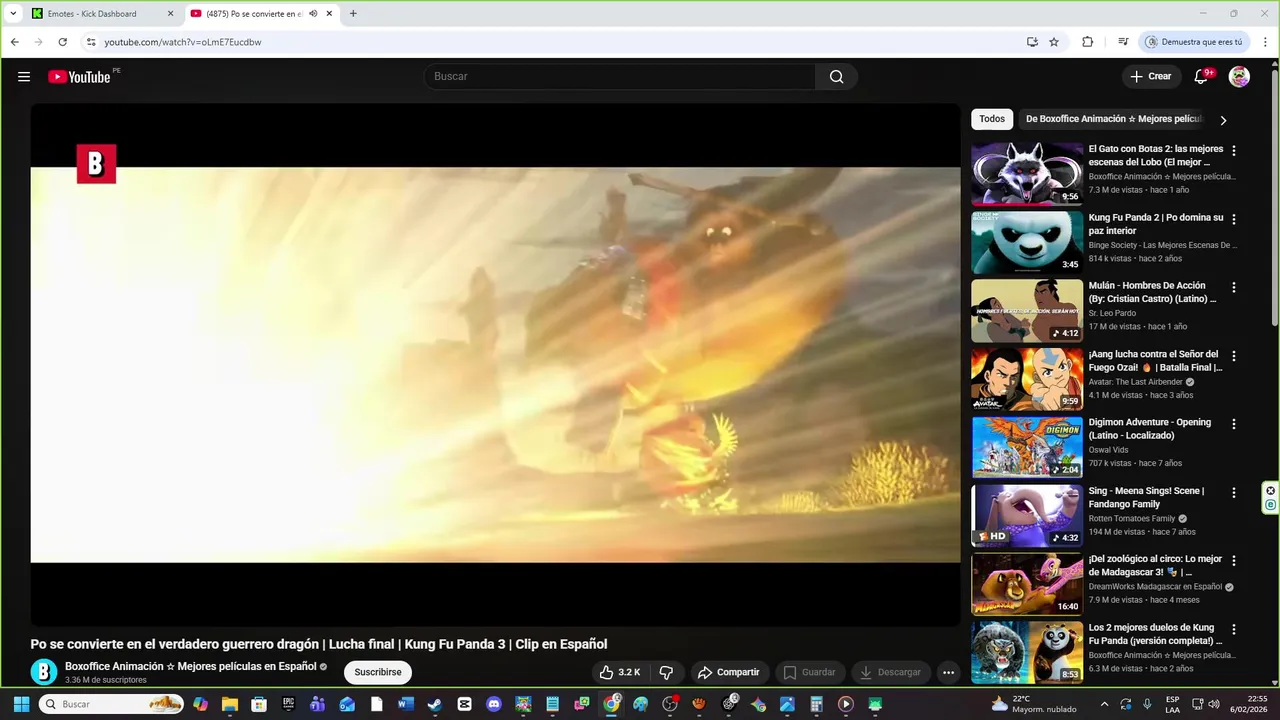Click the video player to pause playback
Screen dimensions: 1280x720
(x=495, y=365)
